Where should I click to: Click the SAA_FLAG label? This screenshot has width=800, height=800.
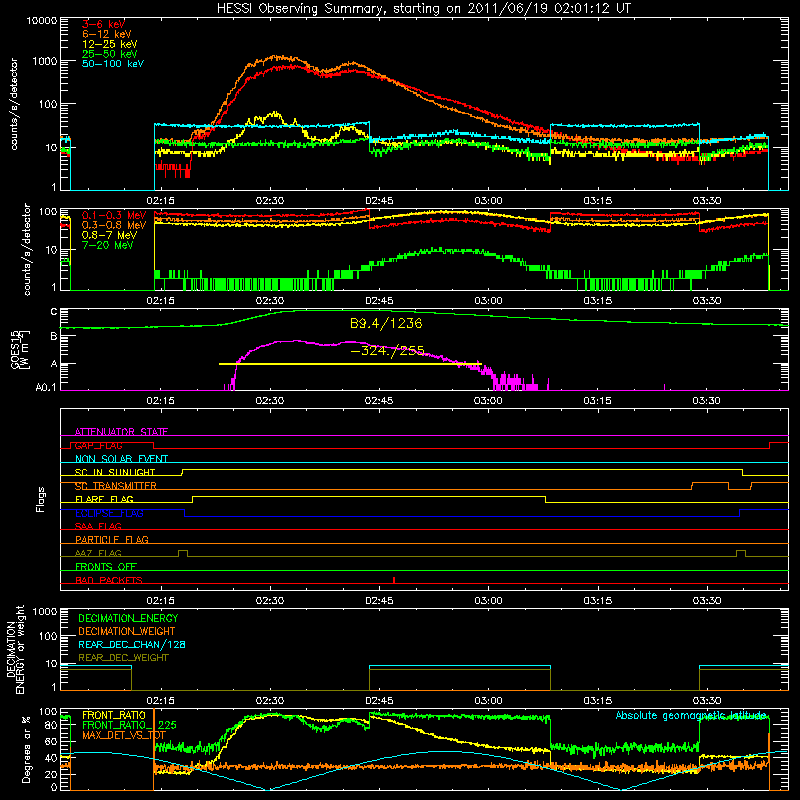98,526
